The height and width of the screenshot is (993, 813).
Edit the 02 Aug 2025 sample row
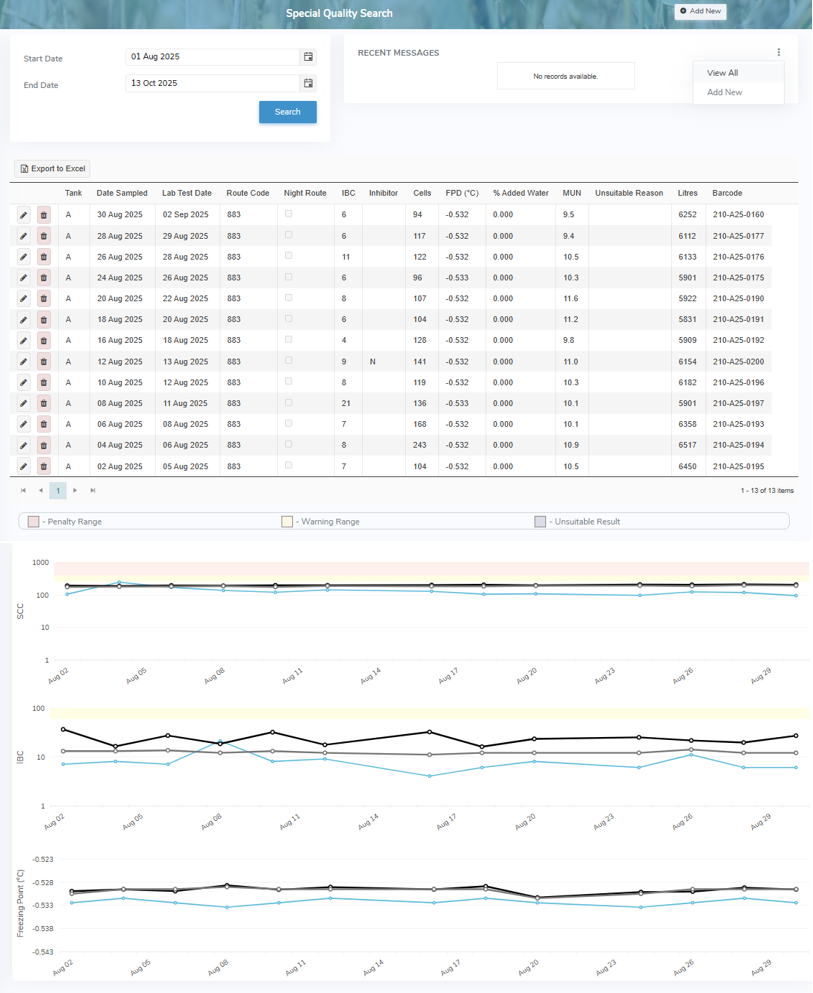coord(24,466)
